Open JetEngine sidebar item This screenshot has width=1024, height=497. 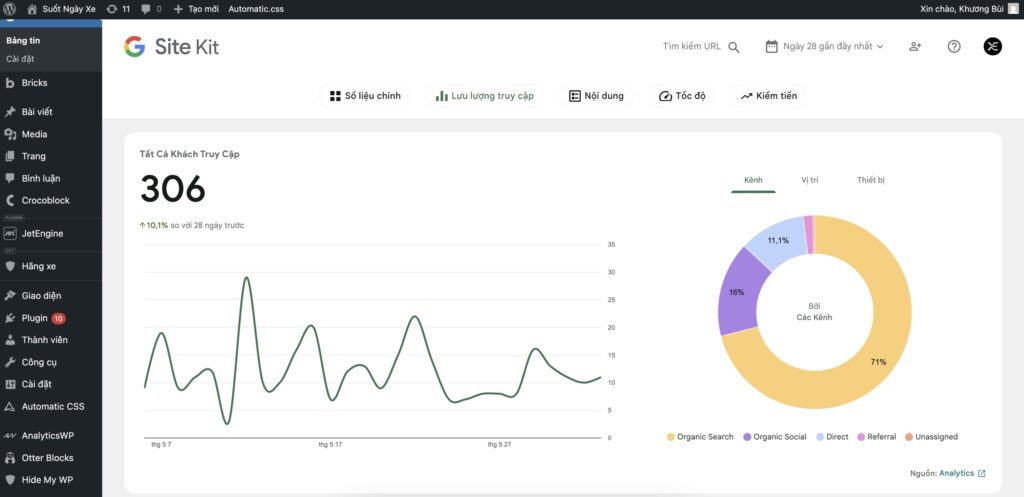(42, 233)
